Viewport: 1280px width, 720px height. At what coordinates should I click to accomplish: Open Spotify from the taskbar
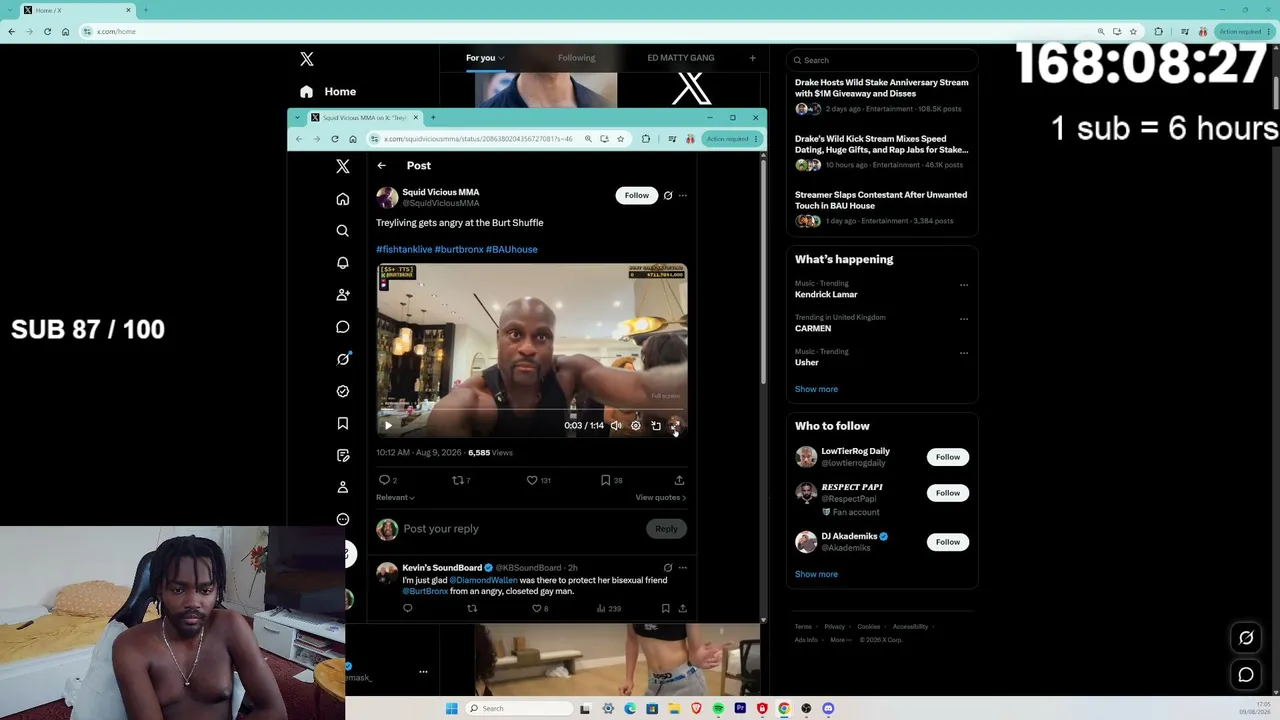click(718, 708)
